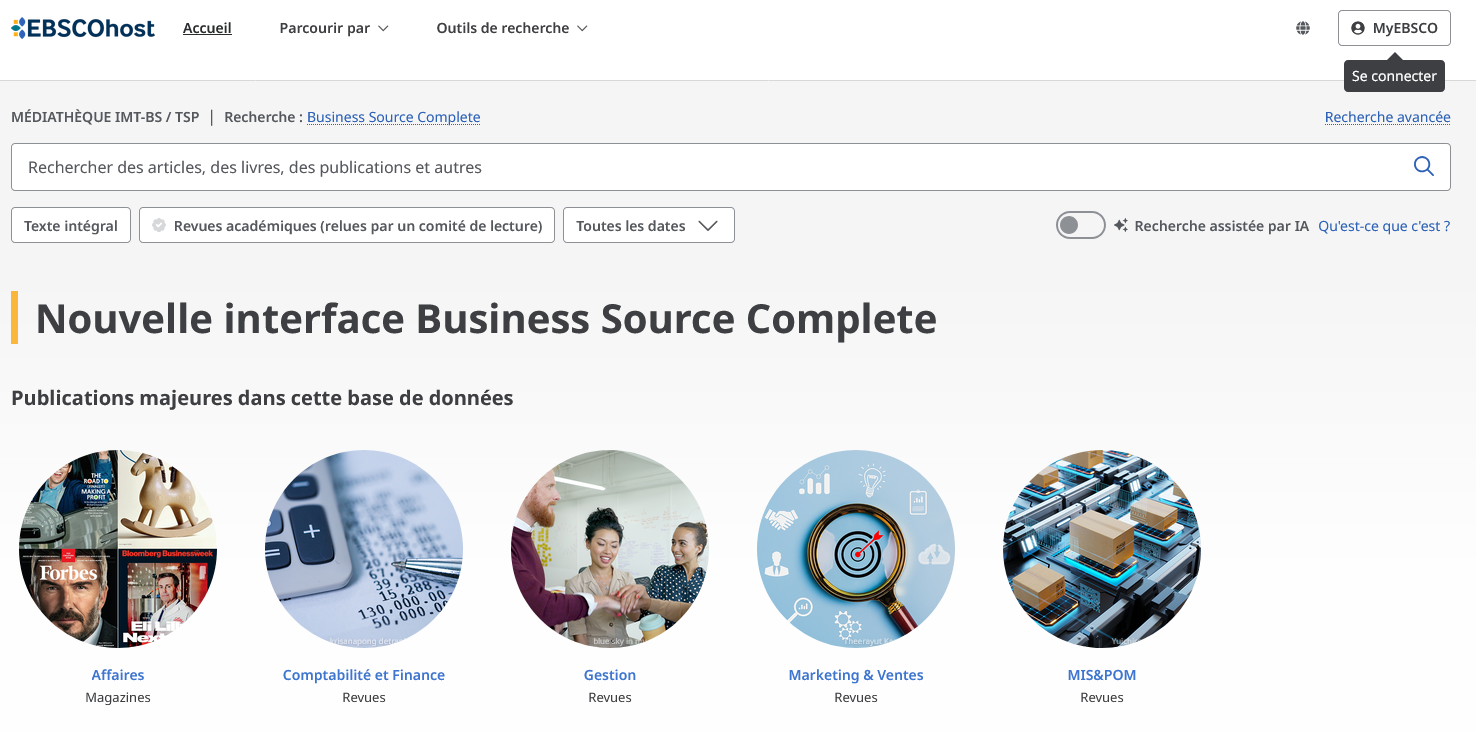Open the Parcourir par menu
Viewport: 1476px width, 732px height.
[334, 28]
